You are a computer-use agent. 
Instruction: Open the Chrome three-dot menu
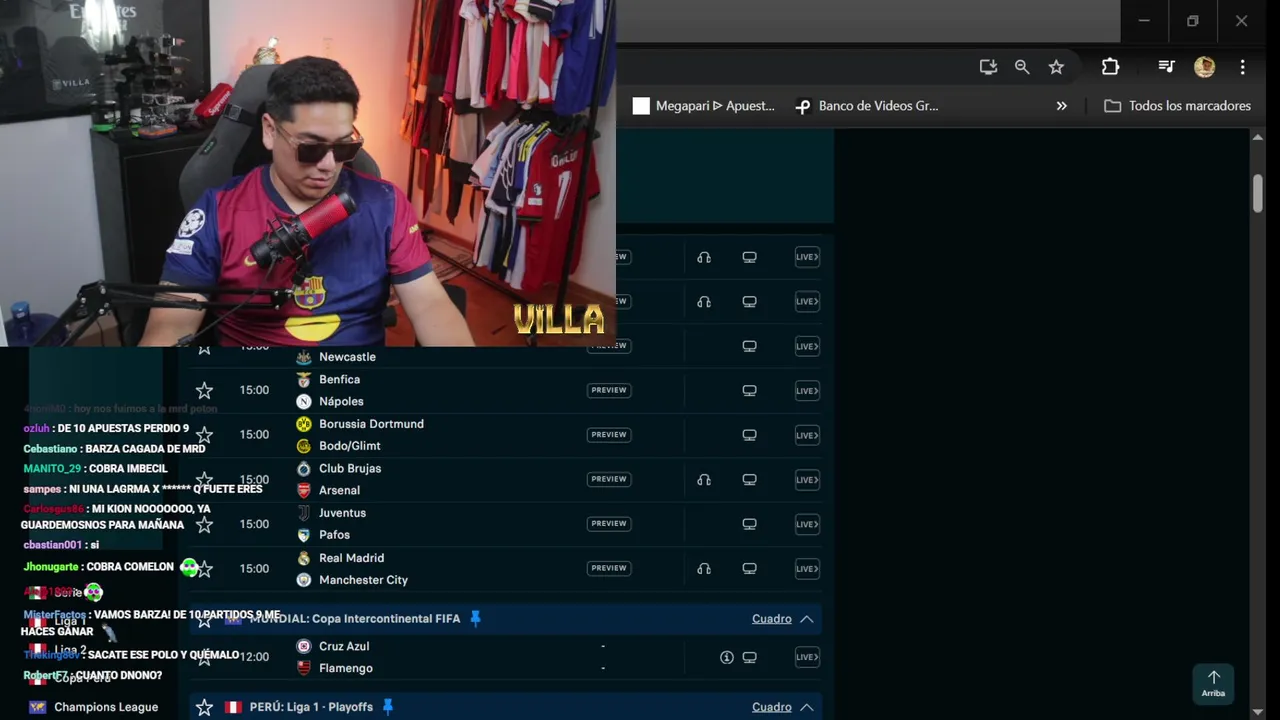click(x=1242, y=67)
